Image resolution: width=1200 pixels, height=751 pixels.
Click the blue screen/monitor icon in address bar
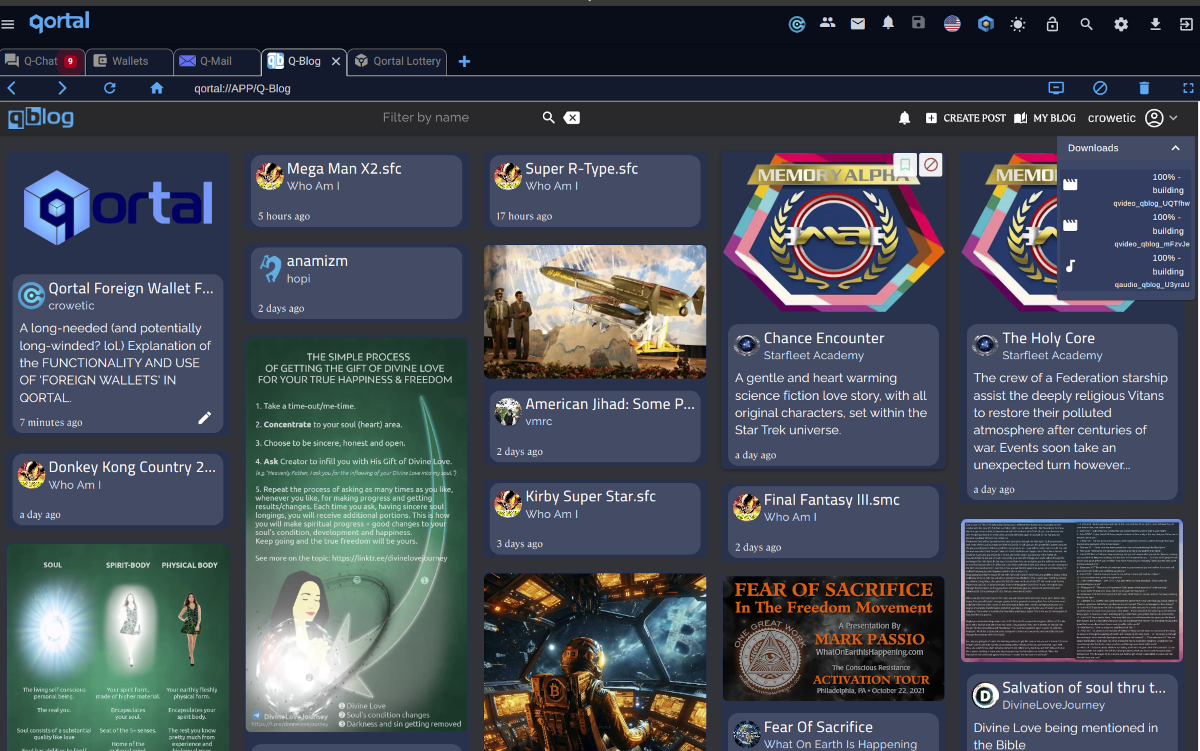tap(1056, 88)
